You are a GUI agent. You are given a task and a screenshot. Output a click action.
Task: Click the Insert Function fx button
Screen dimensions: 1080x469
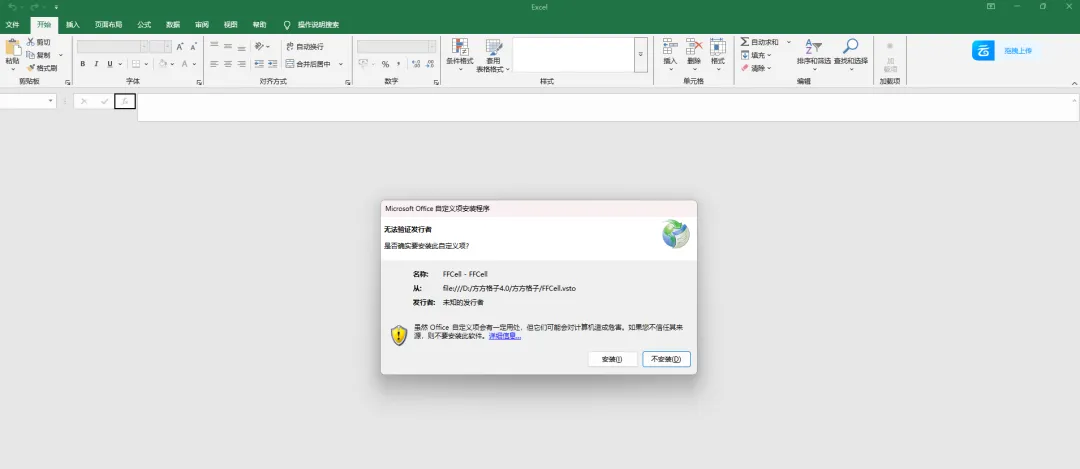click(x=125, y=101)
